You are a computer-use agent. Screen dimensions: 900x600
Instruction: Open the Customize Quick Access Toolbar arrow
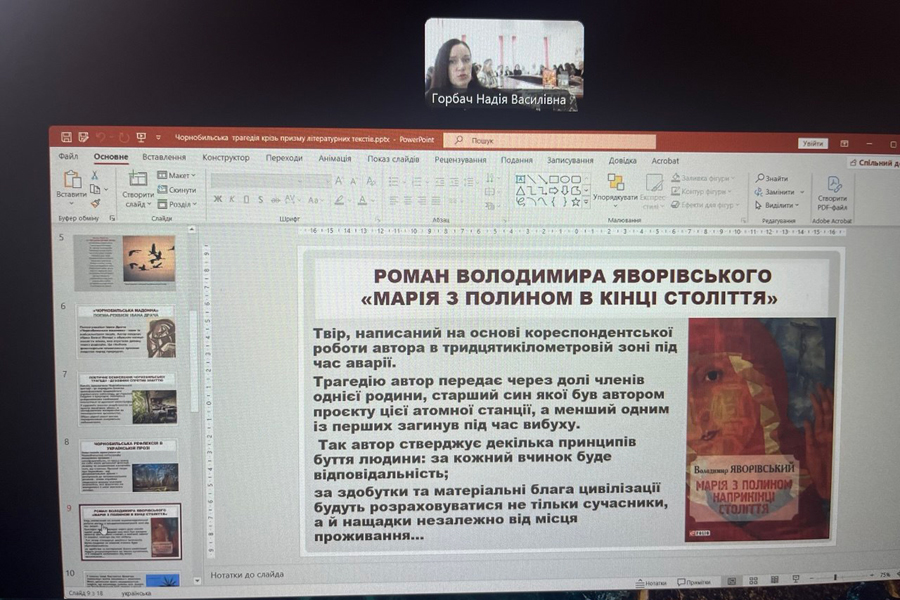(158, 138)
